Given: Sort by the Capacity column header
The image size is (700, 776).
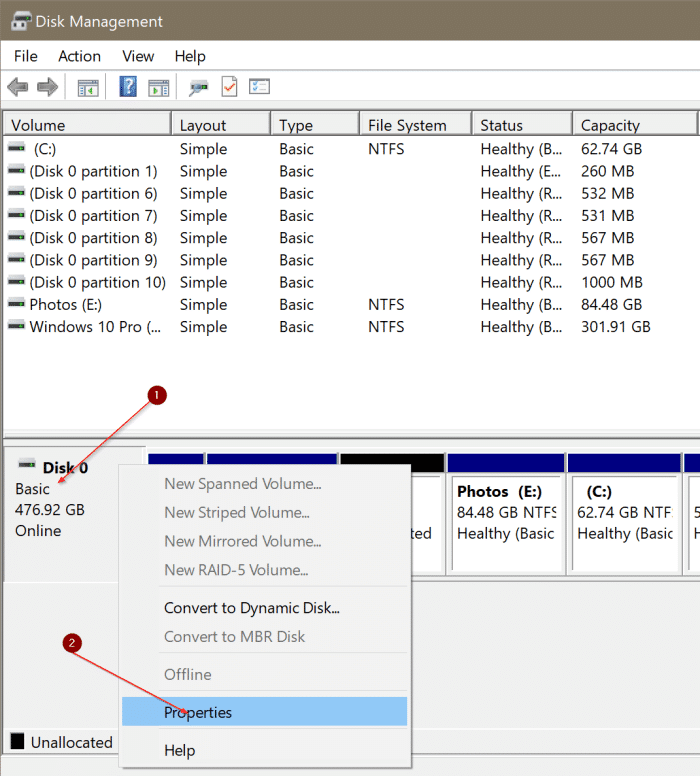Looking at the screenshot, I should coord(635,125).
